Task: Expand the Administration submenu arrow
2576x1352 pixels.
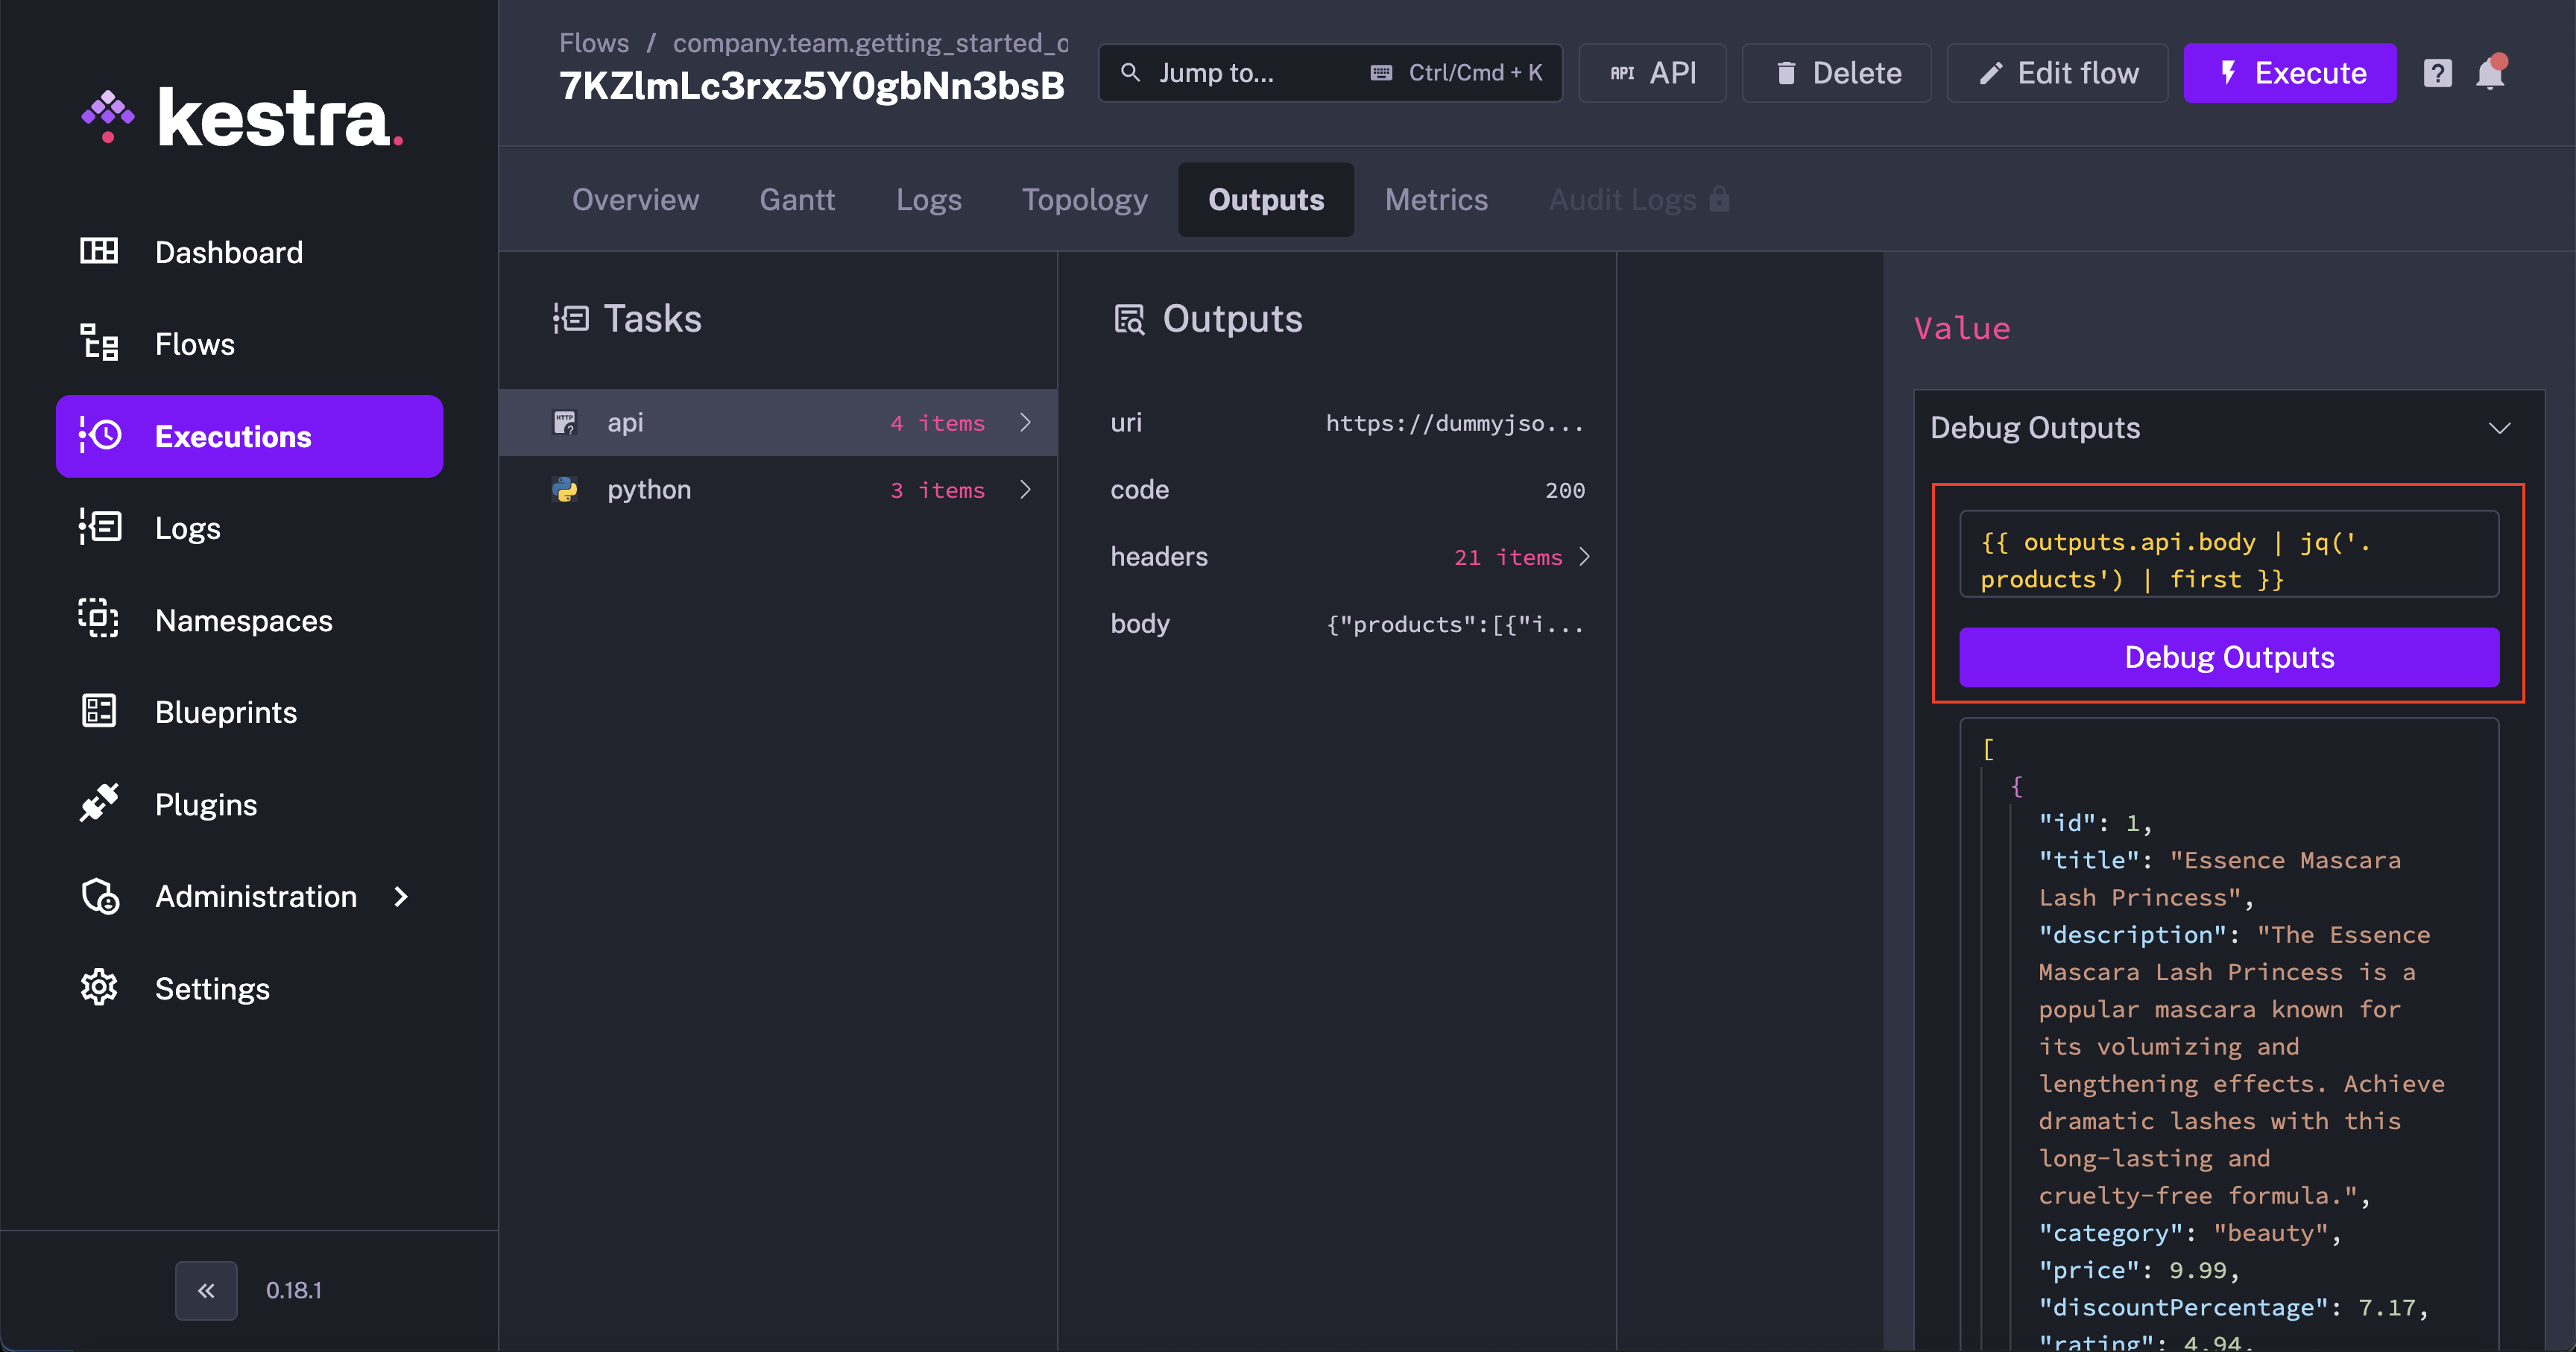Action: [401, 896]
